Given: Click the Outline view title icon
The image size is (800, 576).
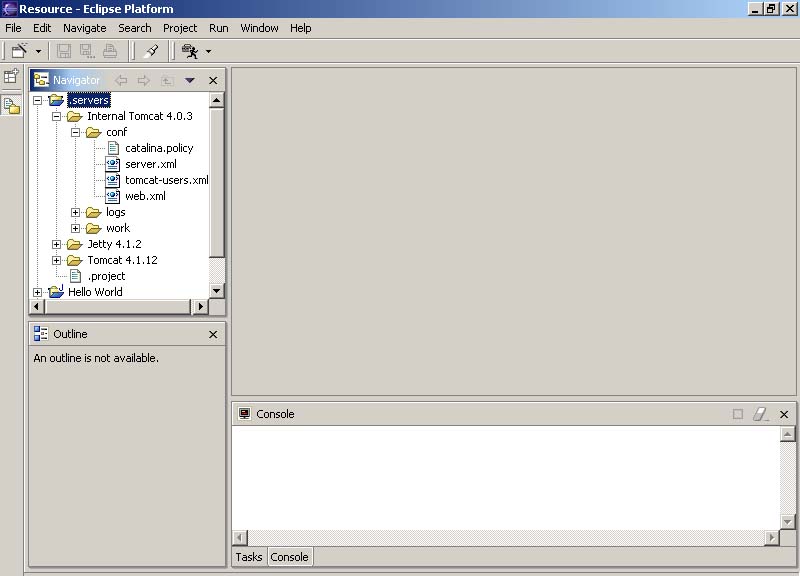Looking at the screenshot, I should point(41,334).
